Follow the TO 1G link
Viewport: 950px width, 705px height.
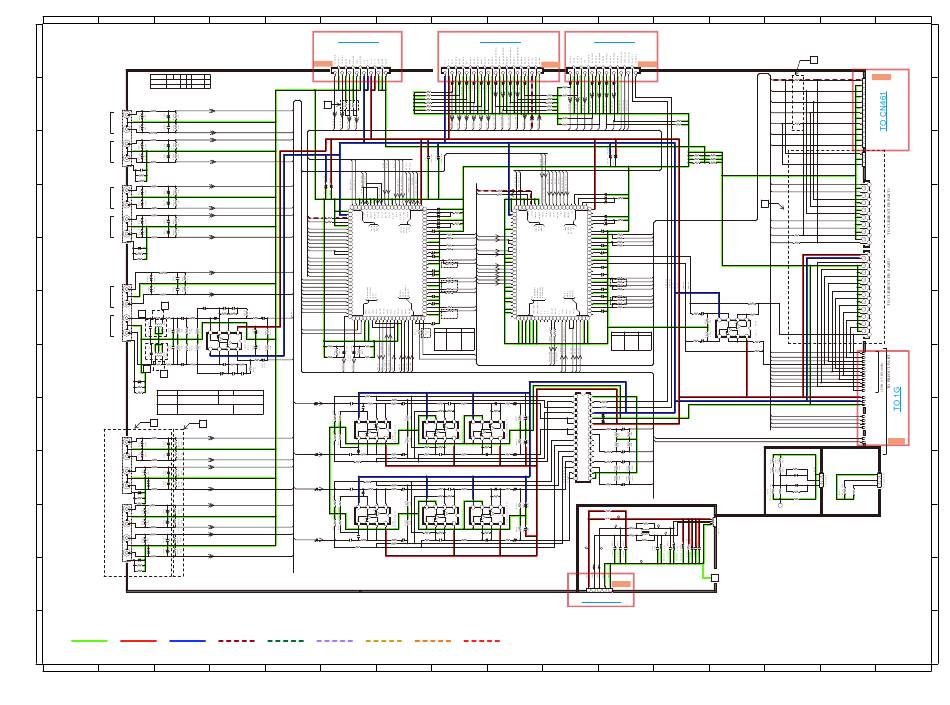coord(897,399)
